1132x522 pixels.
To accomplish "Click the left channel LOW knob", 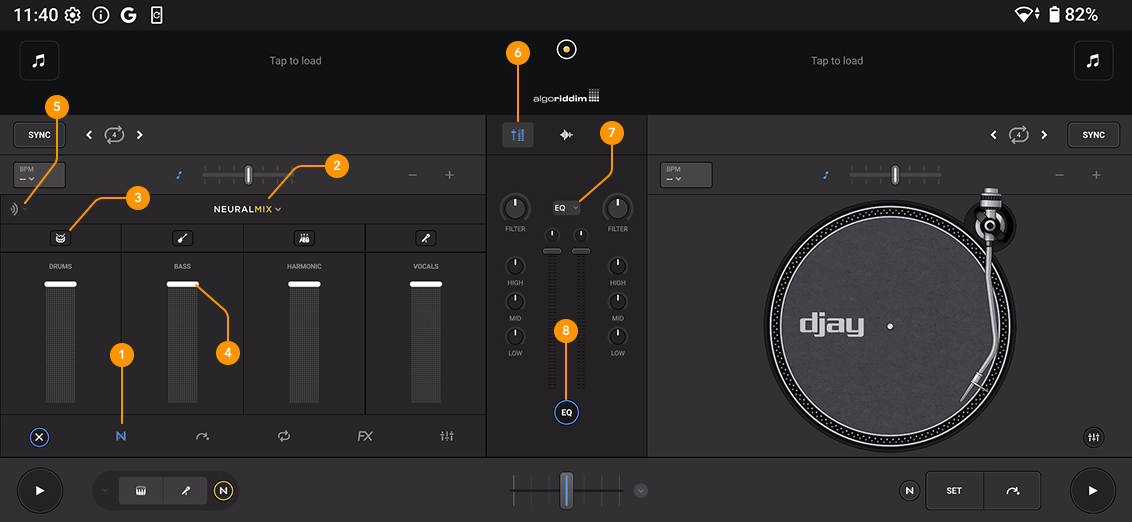I will coord(515,336).
